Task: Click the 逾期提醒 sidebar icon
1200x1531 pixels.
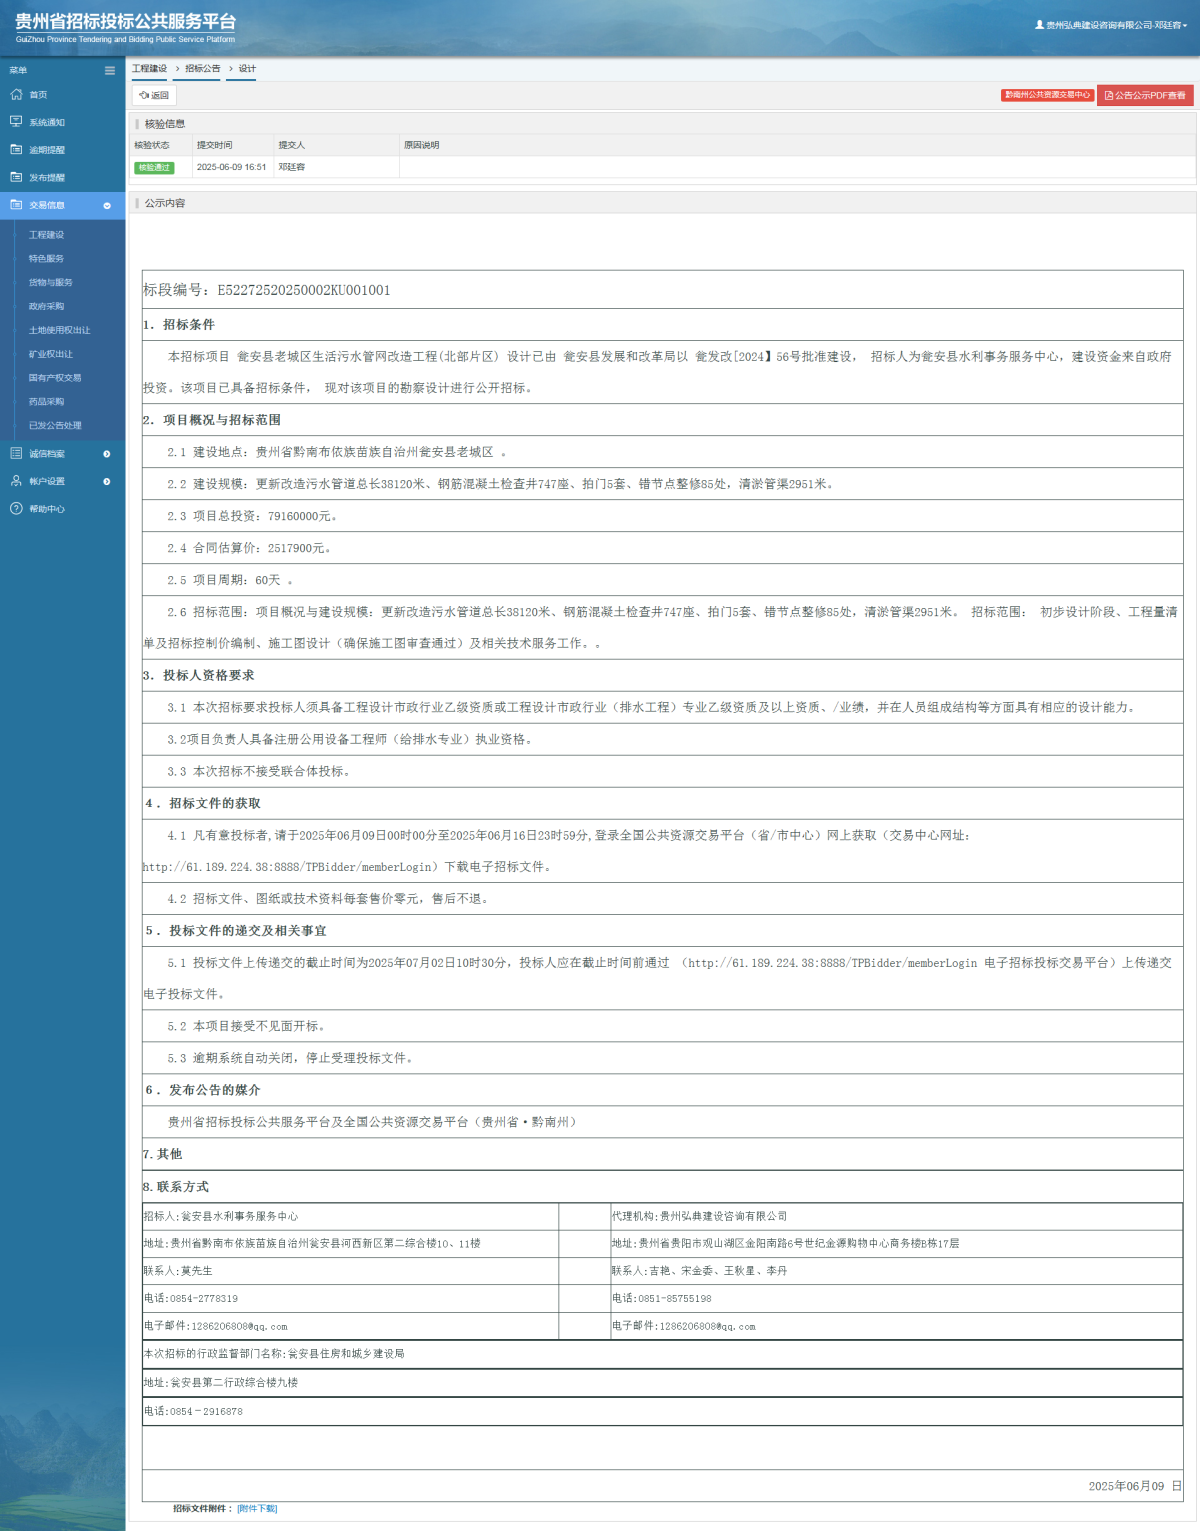Action: tap(16, 149)
